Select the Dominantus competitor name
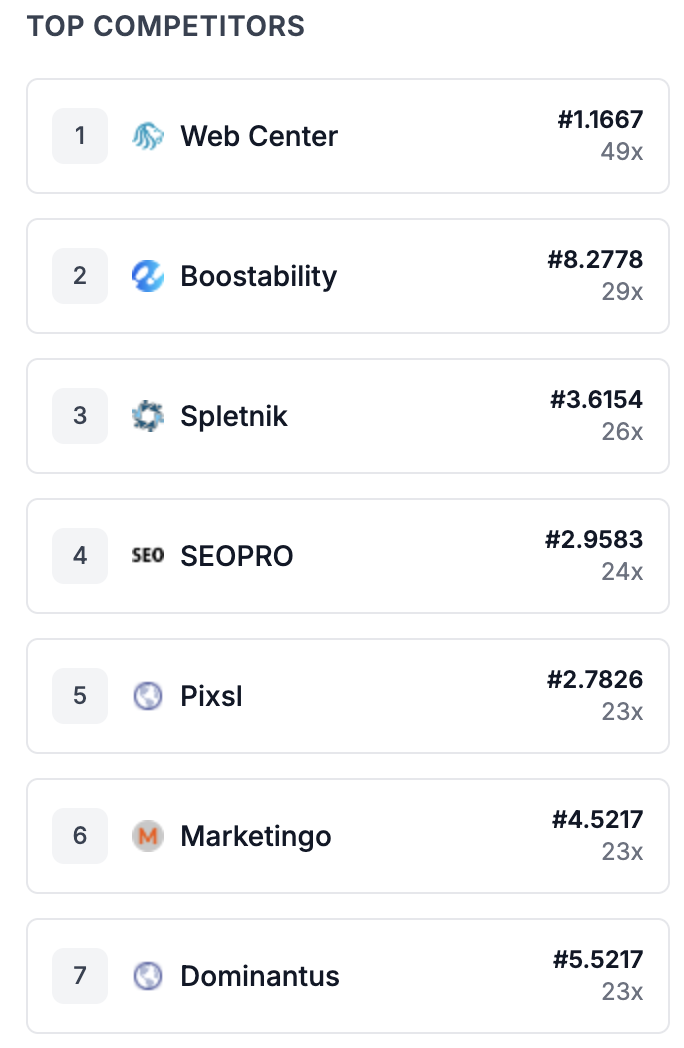 pos(260,976)
